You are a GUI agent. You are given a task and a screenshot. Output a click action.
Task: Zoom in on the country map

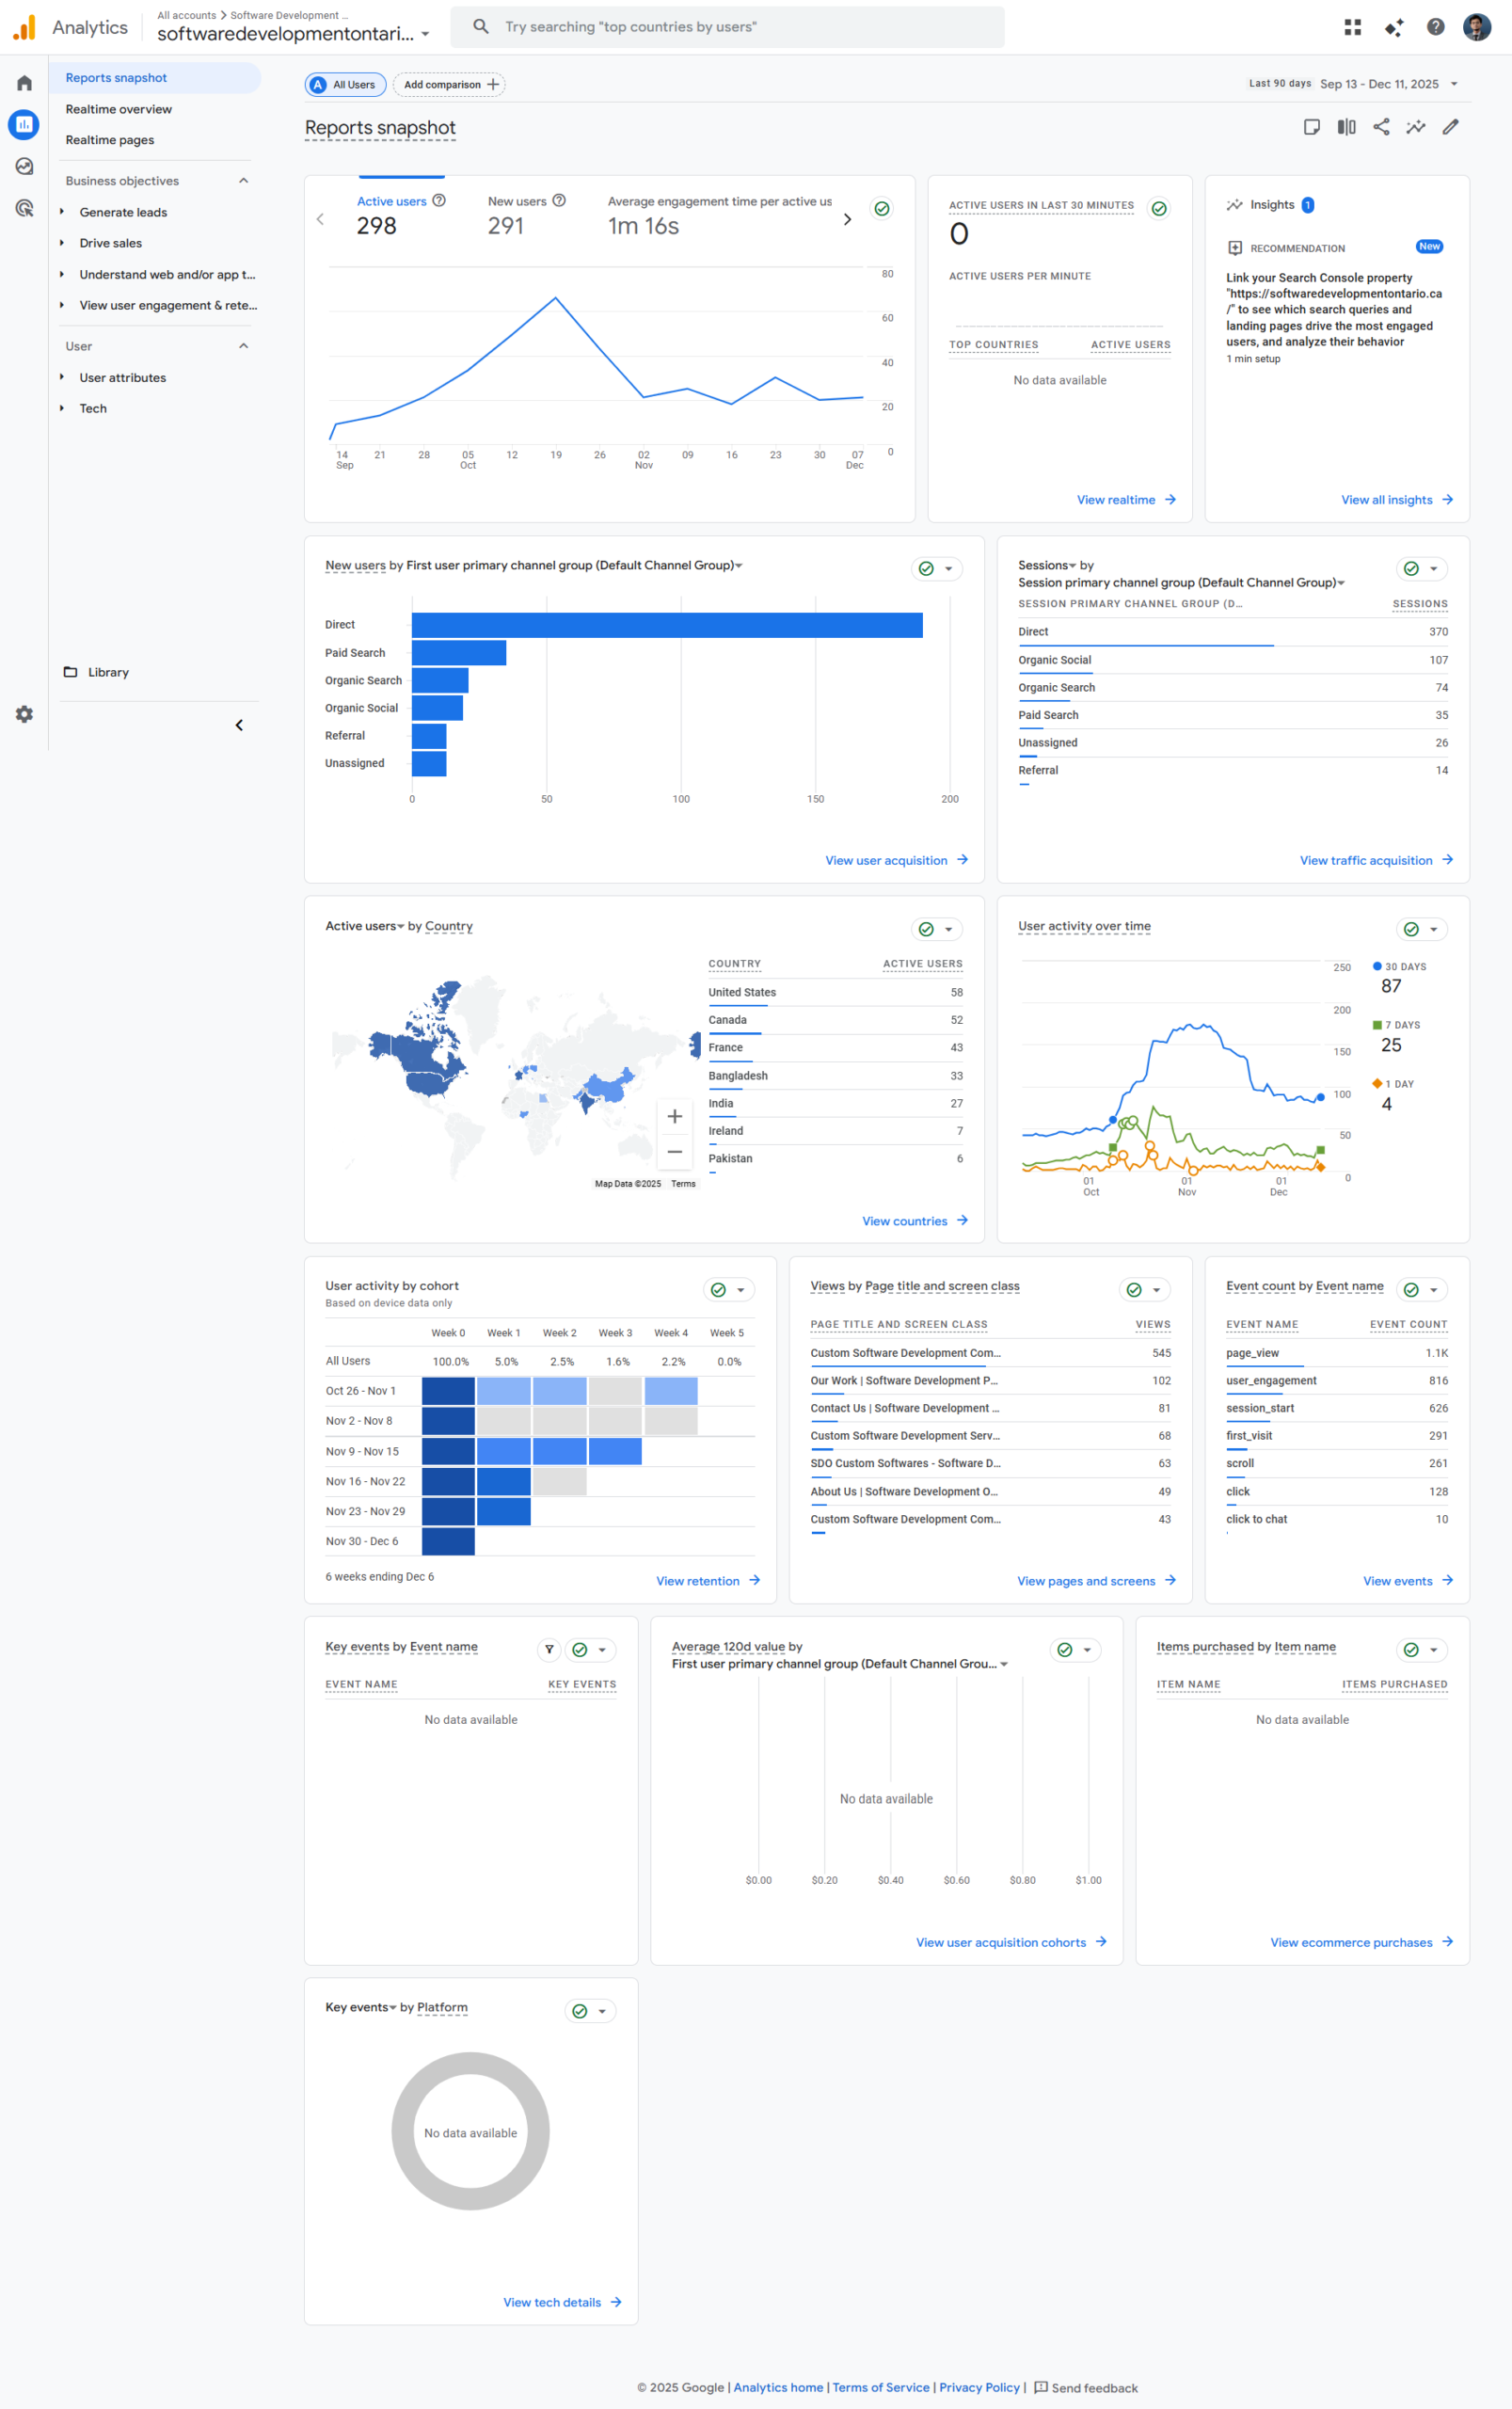click(x=674, y=1116)
